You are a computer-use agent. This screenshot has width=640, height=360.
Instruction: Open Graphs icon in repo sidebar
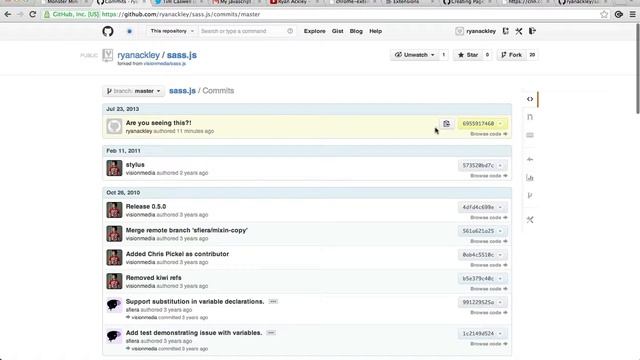click(x=530, y=178)
